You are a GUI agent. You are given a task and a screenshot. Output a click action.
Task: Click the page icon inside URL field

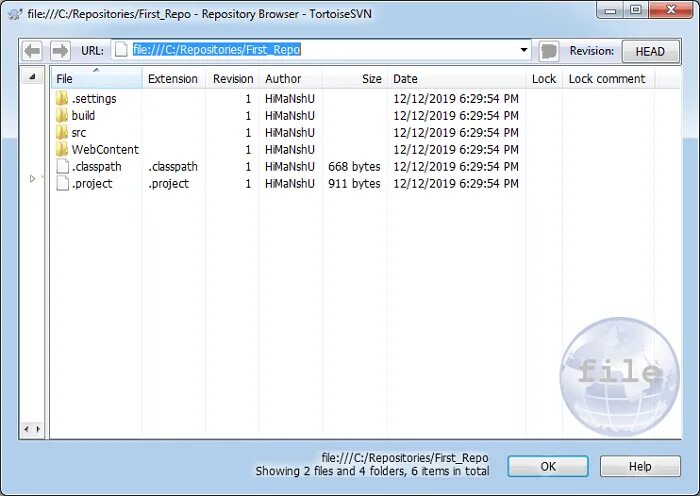121,50
